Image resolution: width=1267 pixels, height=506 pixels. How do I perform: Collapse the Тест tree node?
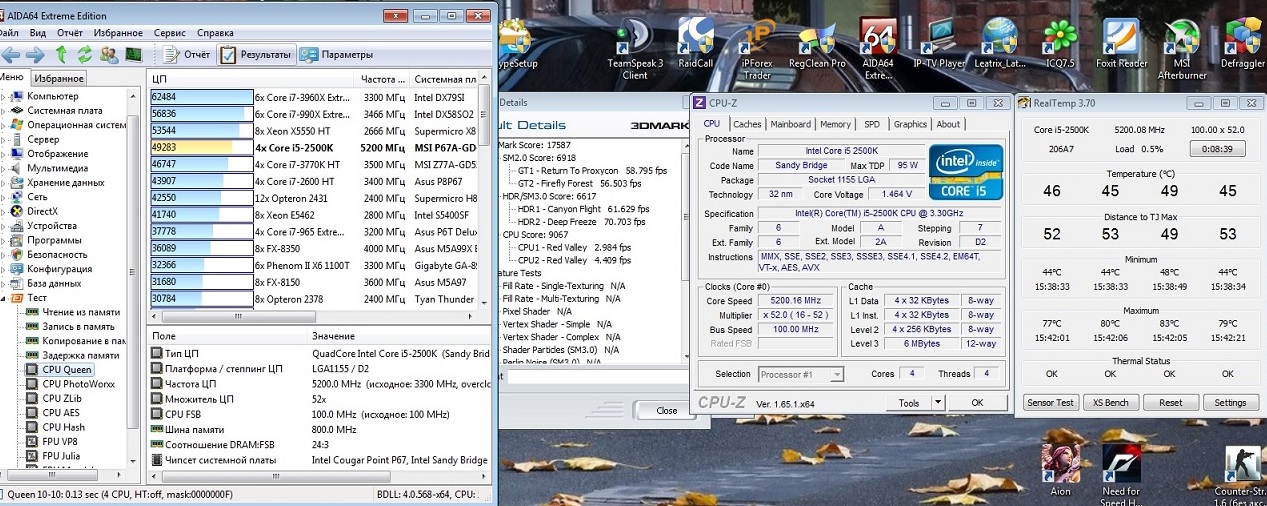pos(4,298)
